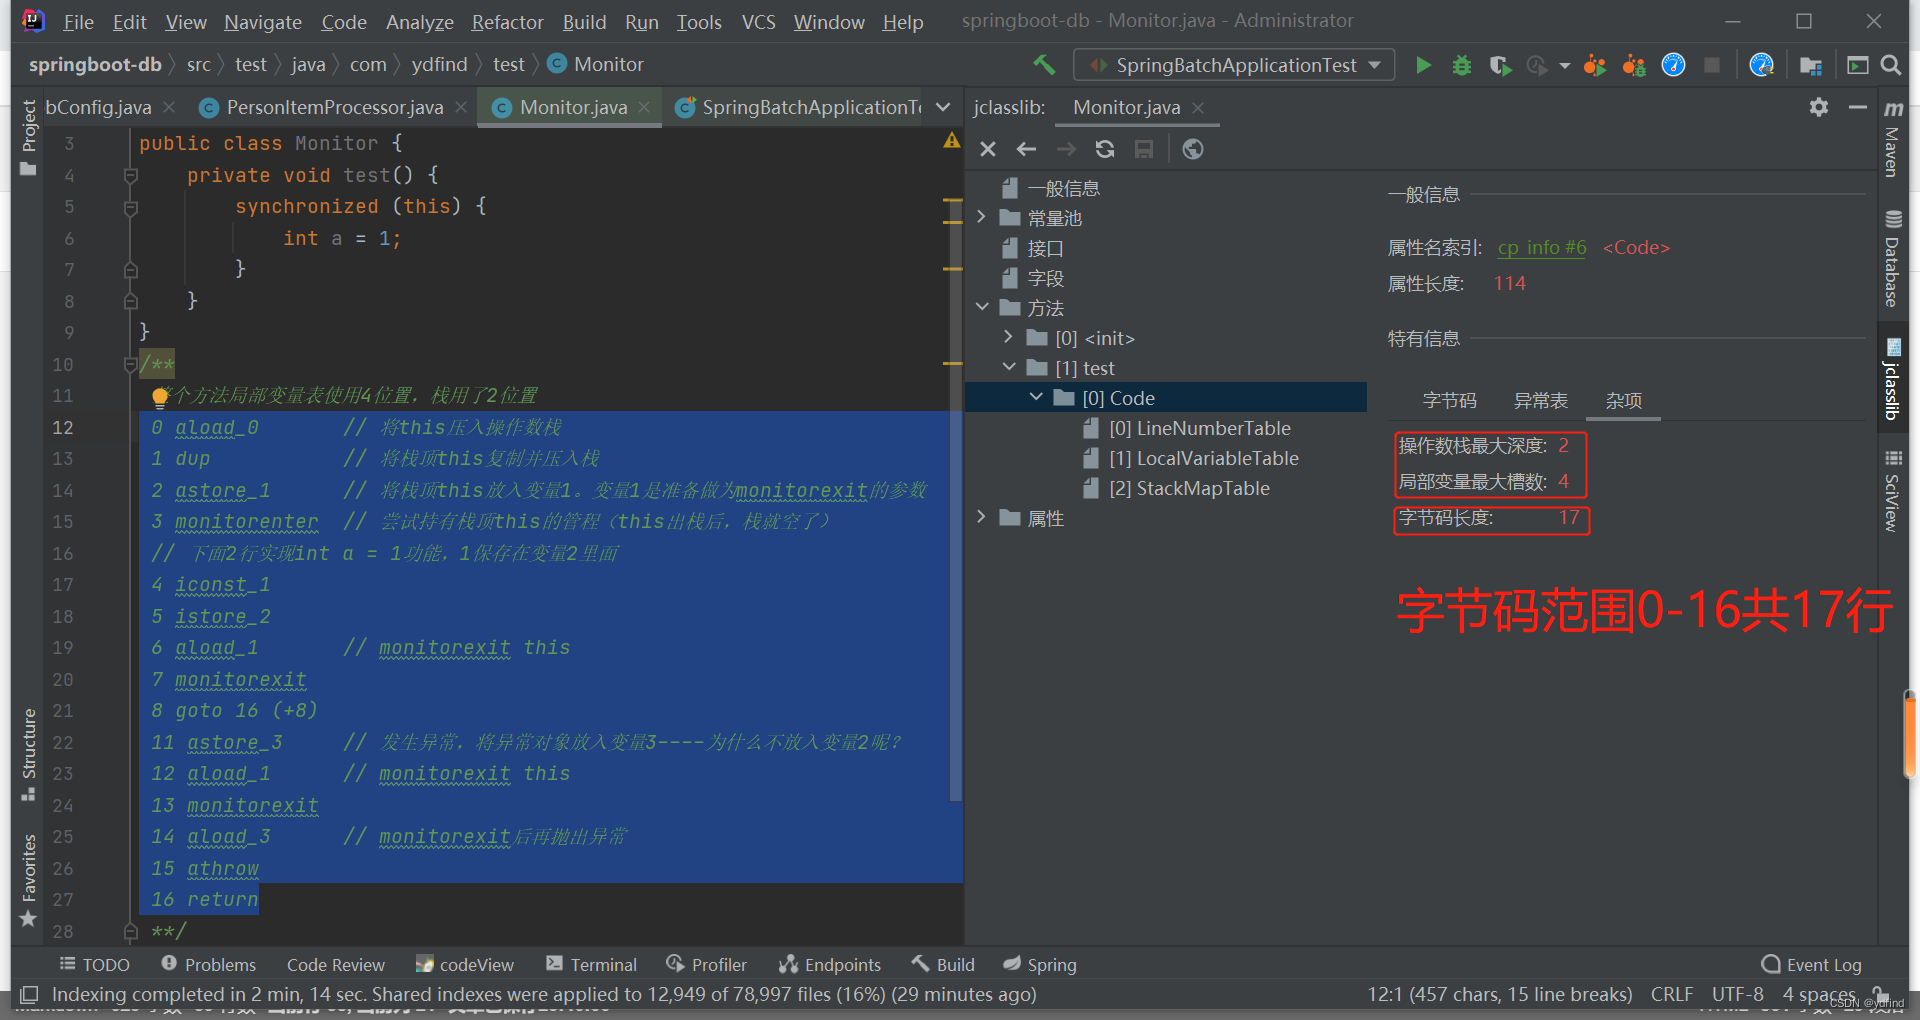Viewport: 1920px width, 1020px height.
Task: Click the yellow warning indicator in the editor
Action: [x=951, y=141]
